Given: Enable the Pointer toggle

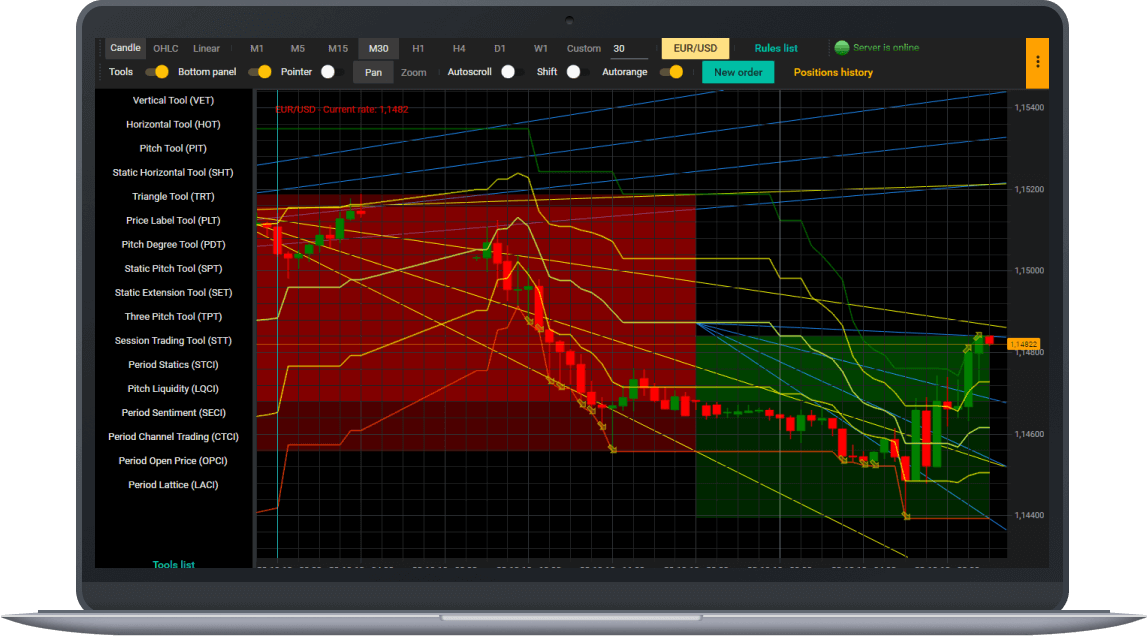Looking at the screenshot, I should coord(332,72).
